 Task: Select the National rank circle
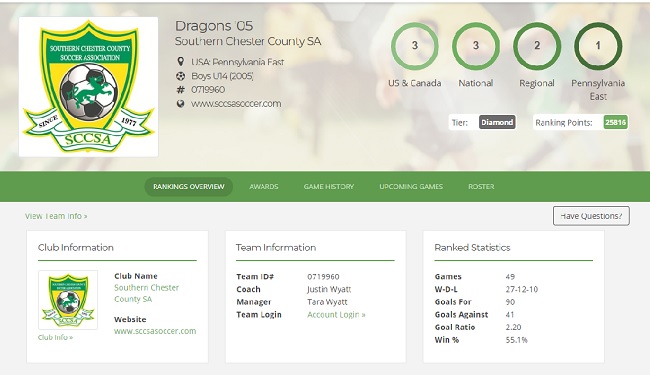click(476, 46)
